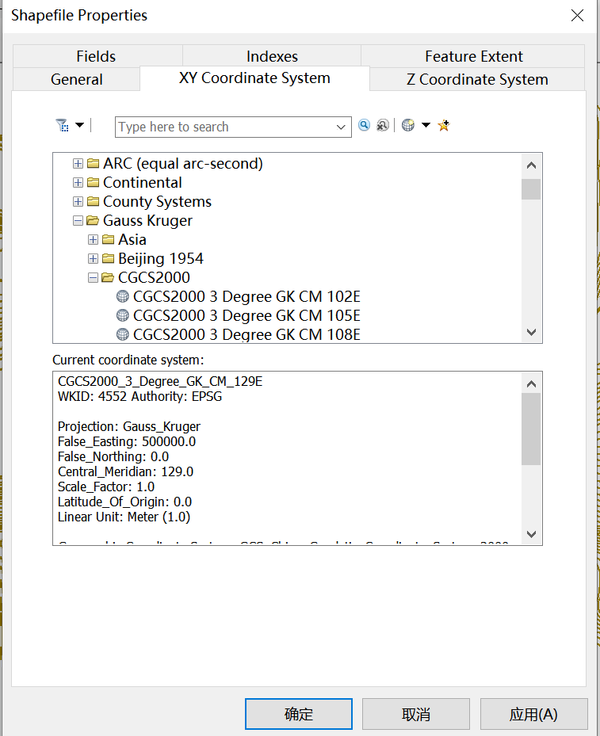Collapse the Gauss Kruger folder
The image size is (600, 736).
(78, 221)
